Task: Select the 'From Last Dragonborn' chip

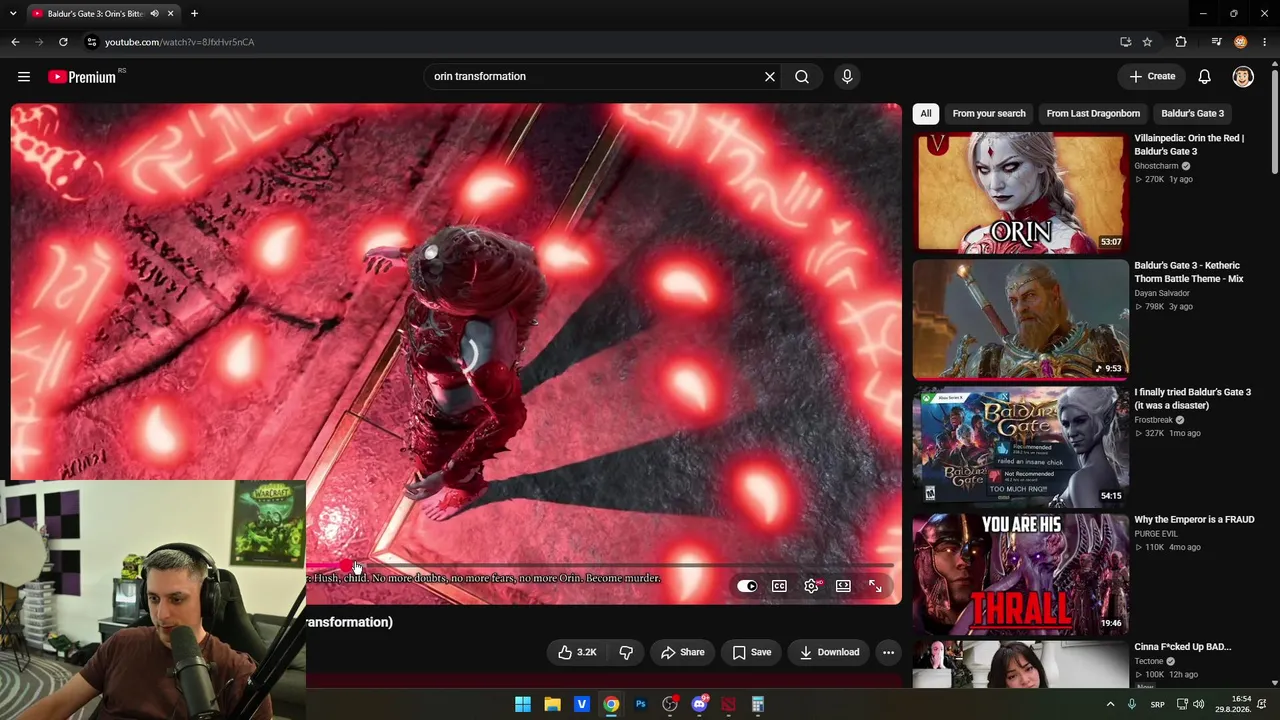Action: (x=1093, y=113)
